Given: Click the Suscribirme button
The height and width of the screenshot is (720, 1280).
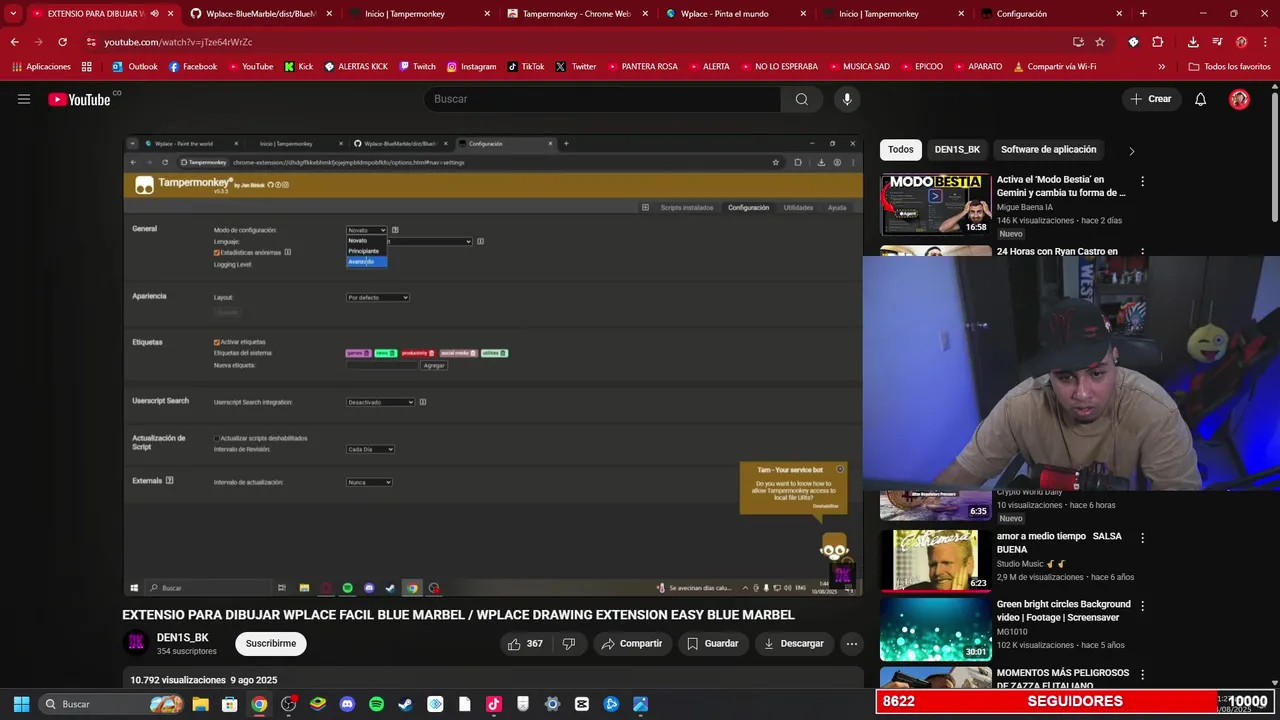Looking at the screenshot, I should tap(271, 644).
